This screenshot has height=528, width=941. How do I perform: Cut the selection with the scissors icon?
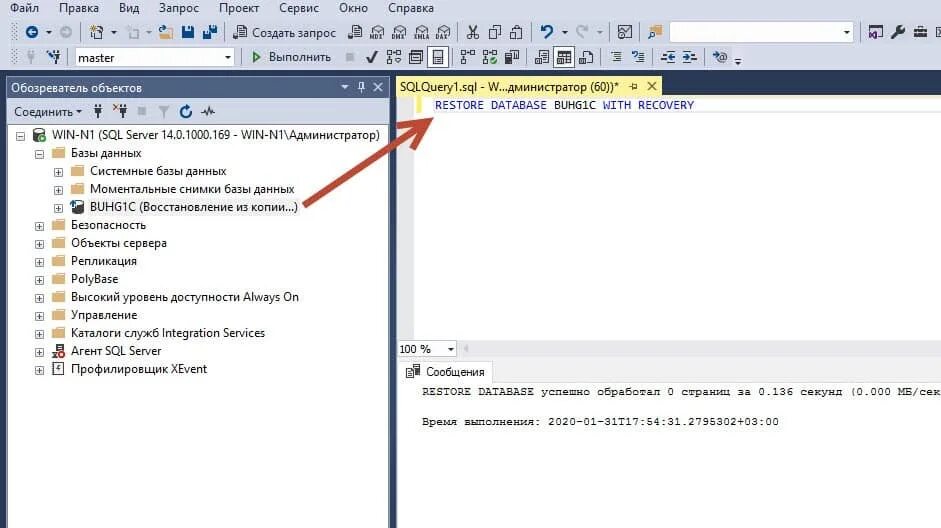[473, 32]
